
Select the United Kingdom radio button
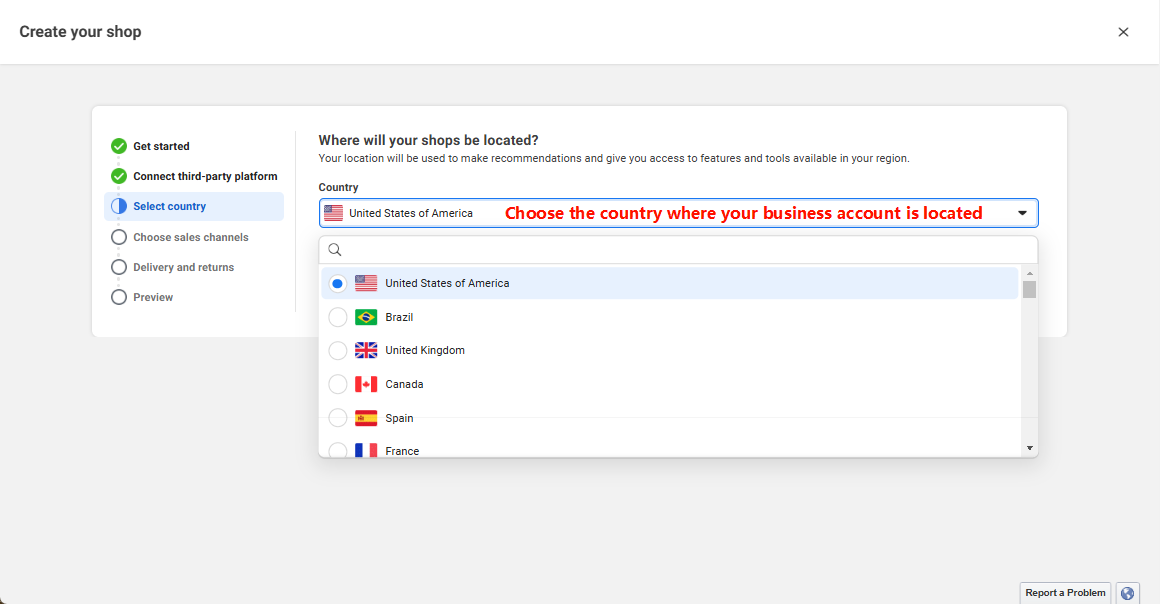338,350
